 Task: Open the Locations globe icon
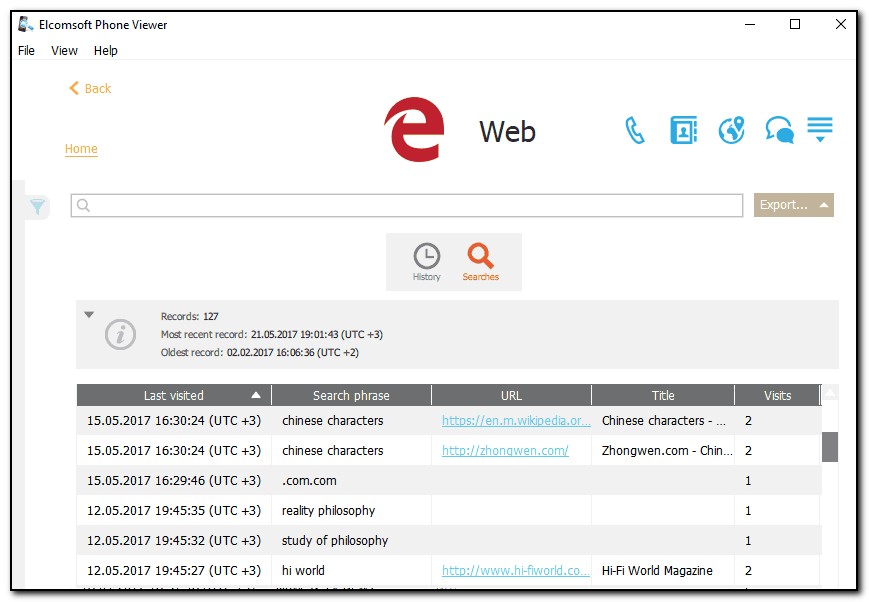731,131
